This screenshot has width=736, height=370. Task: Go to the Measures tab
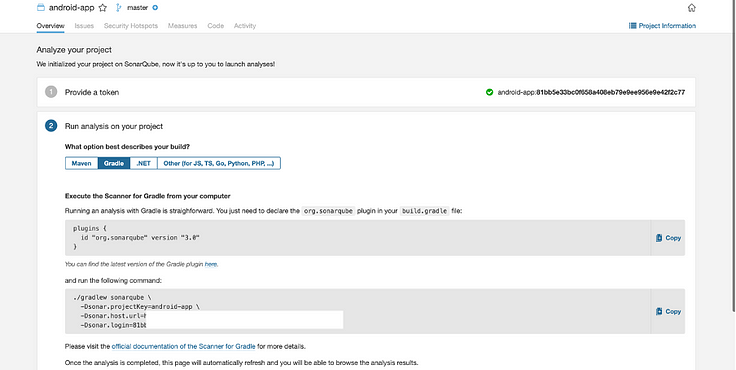(x=183, y=26)
